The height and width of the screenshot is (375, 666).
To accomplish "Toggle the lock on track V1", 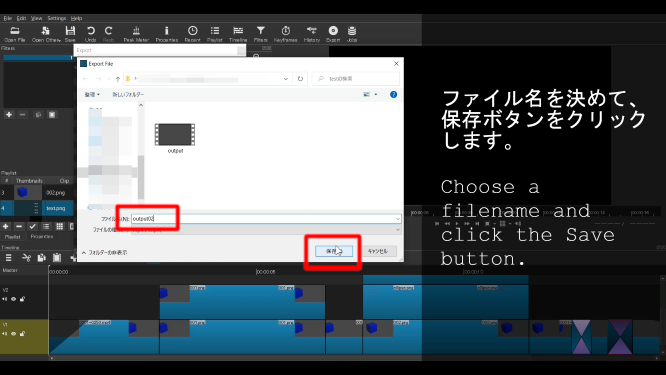I will 22,334.
